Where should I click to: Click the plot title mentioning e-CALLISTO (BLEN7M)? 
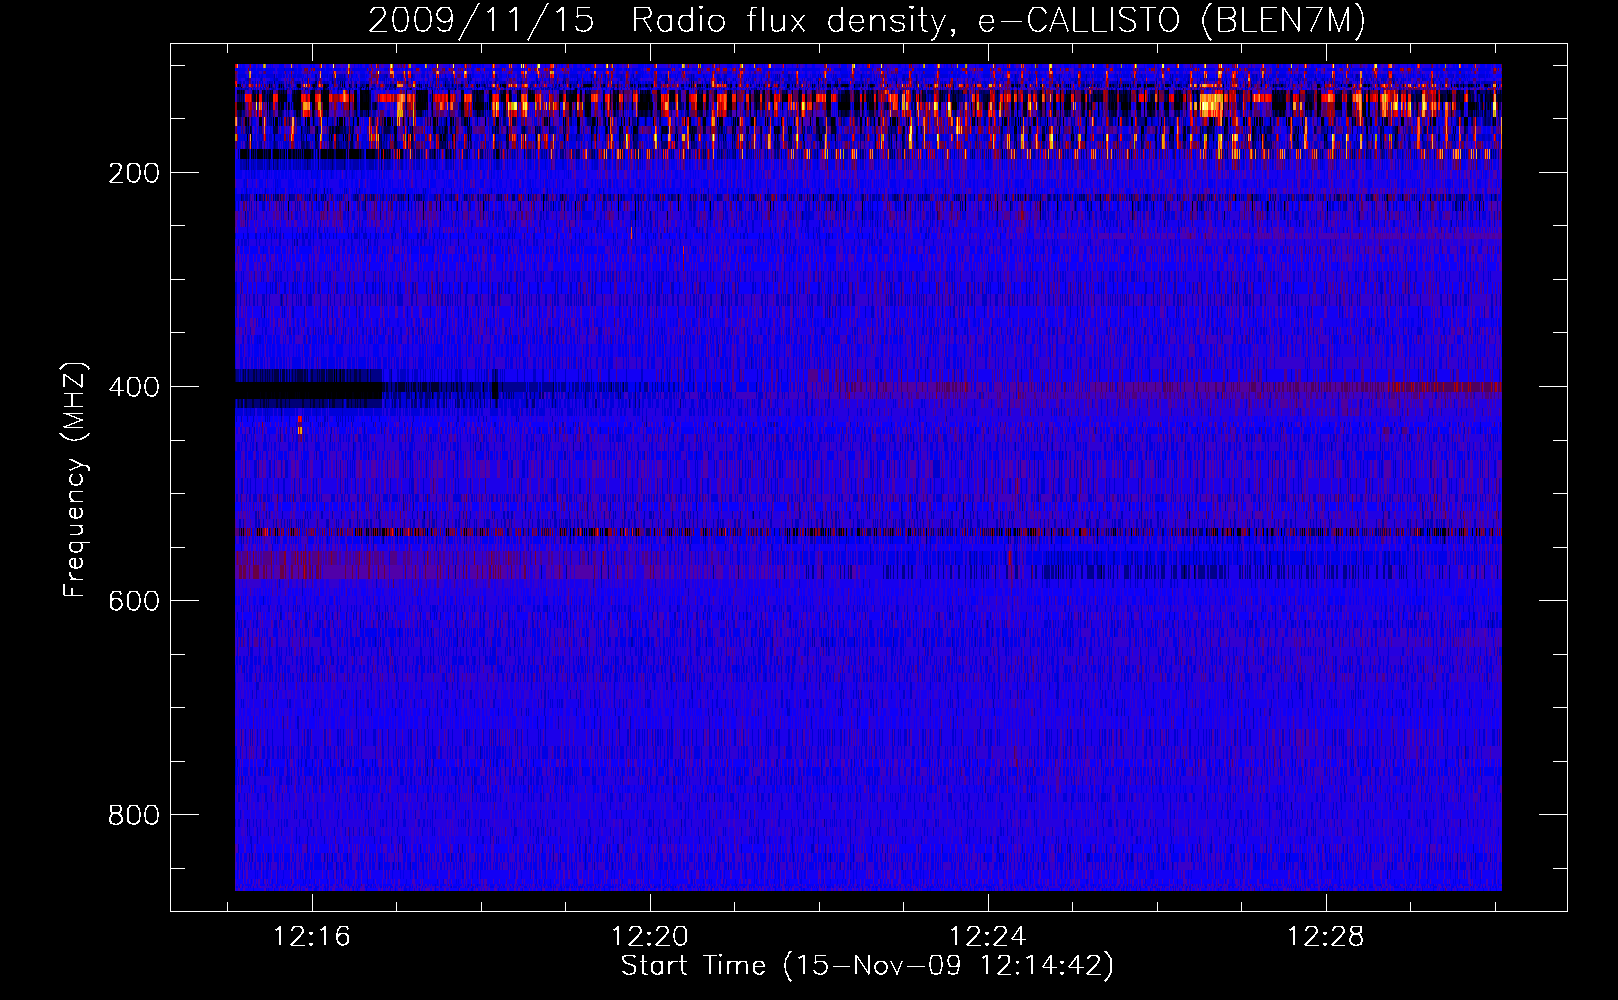[x=867, y=20]
